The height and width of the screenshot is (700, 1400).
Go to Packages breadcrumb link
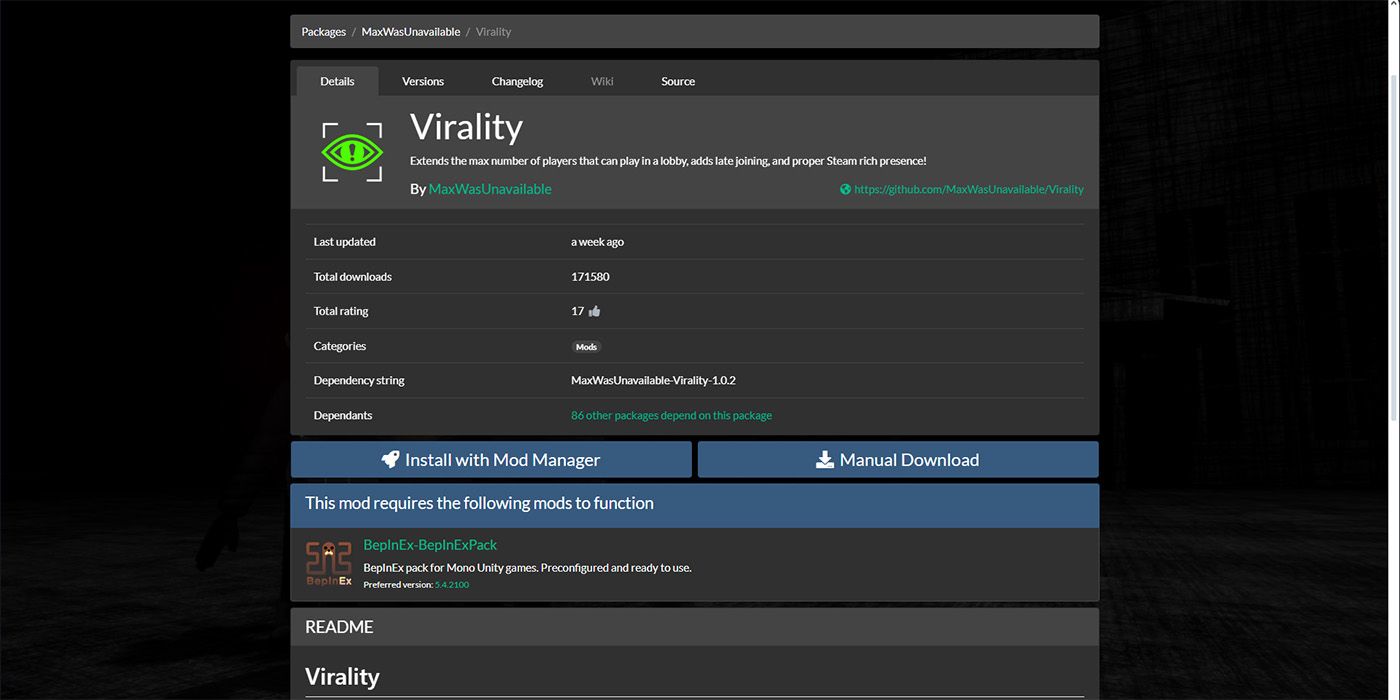click(324, 32)
